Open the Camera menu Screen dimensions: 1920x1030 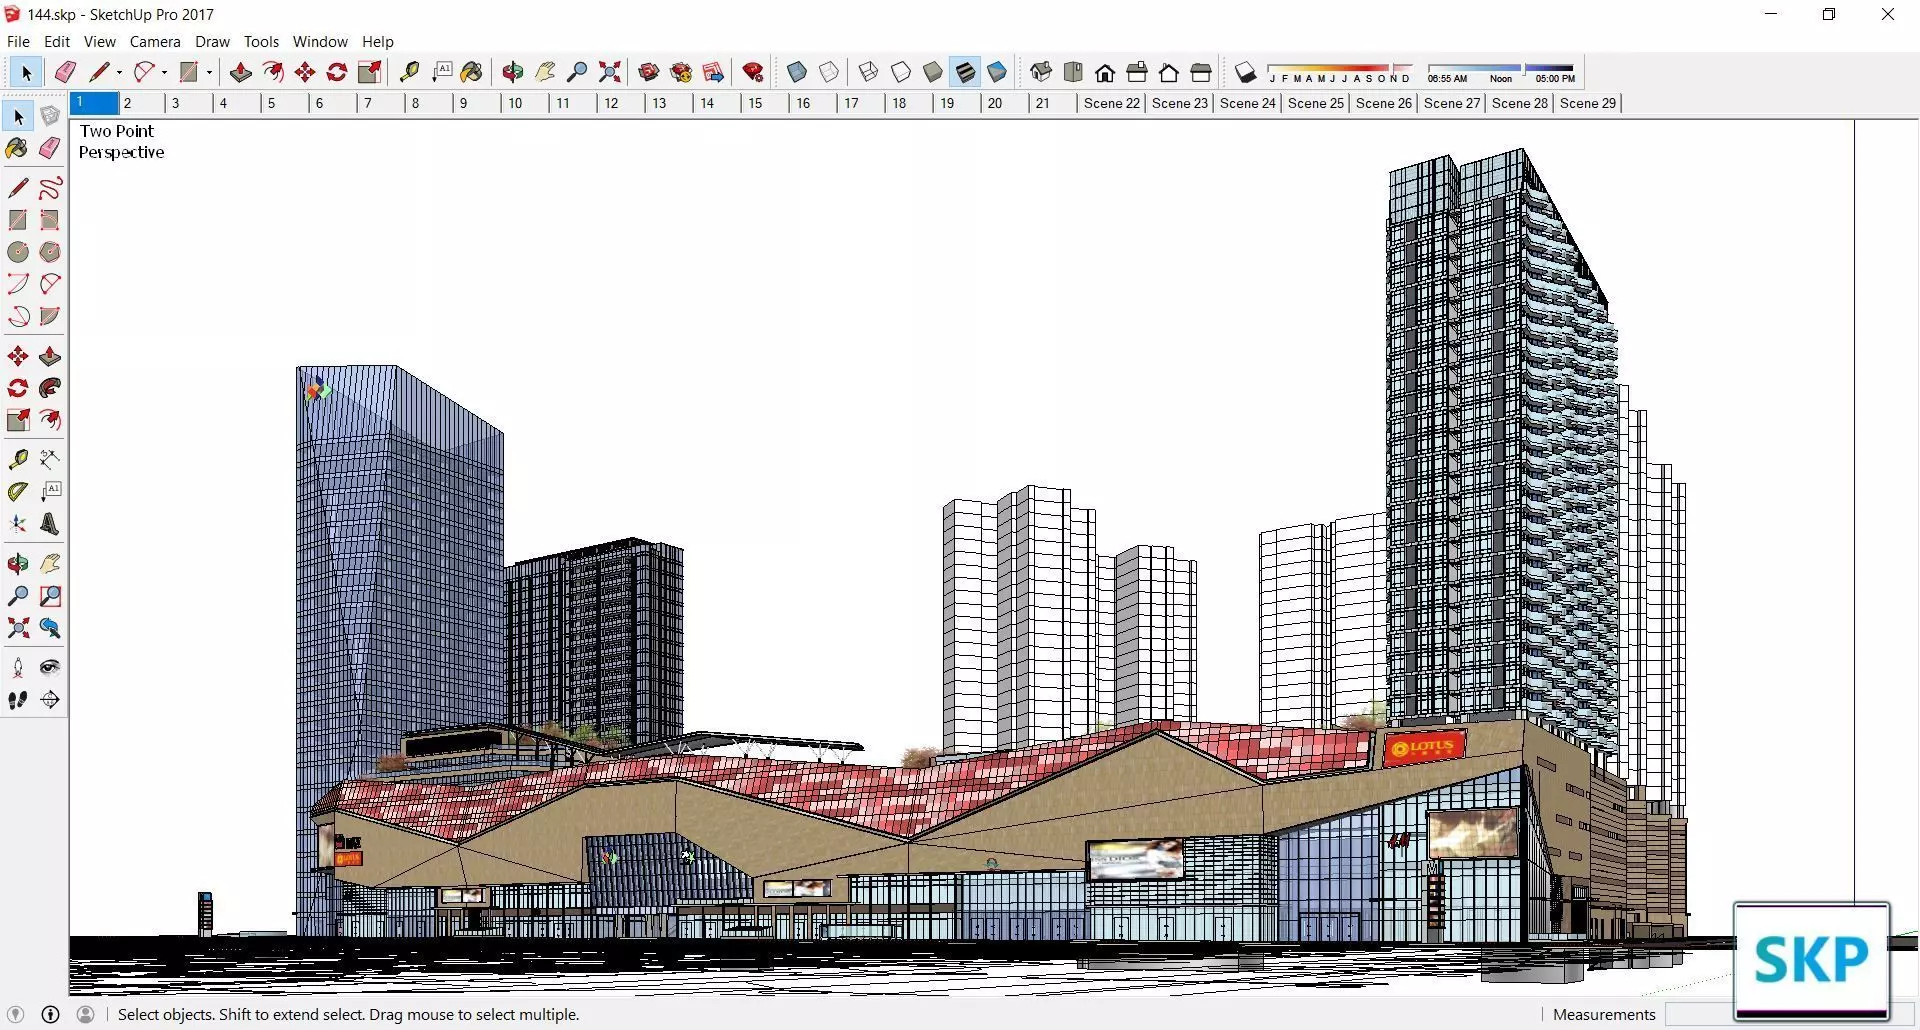pyautogui.click(x=155, y=41)
